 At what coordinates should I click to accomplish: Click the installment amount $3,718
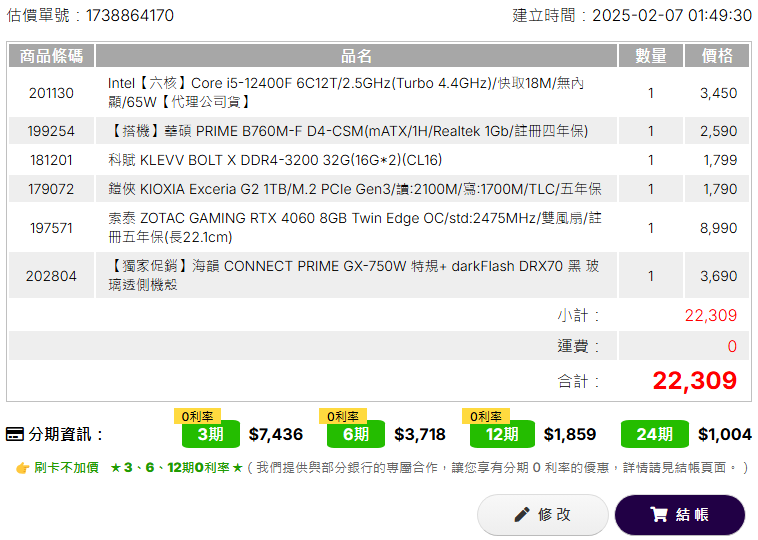420,434
